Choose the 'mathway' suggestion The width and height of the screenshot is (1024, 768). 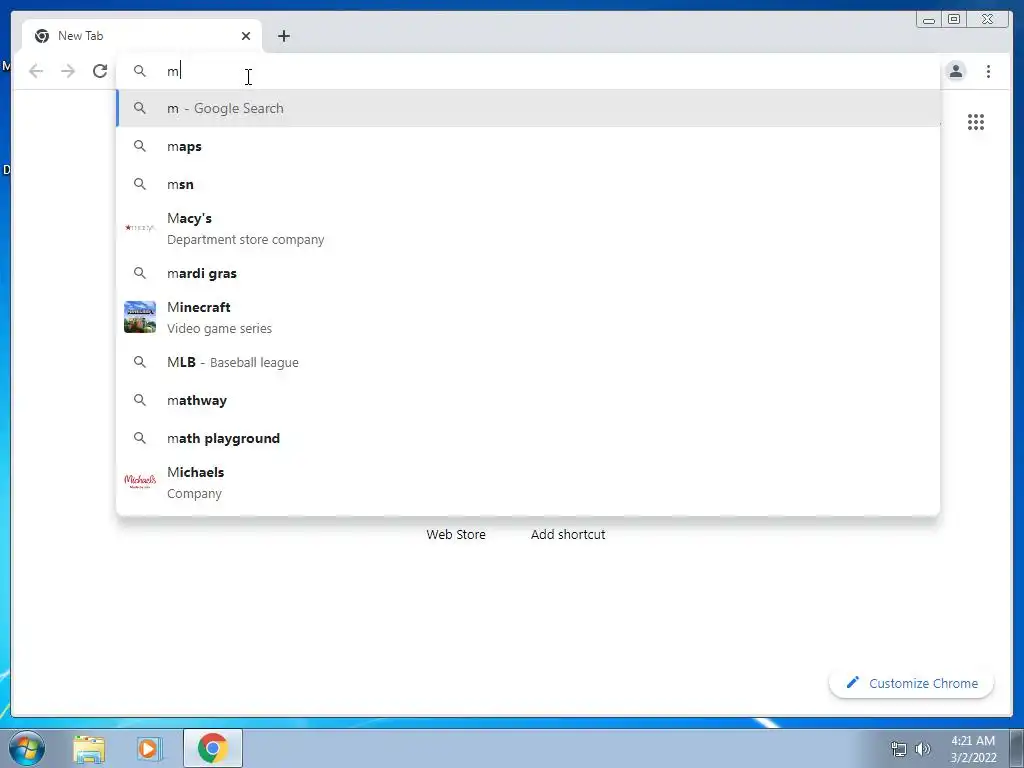click(x=528, y=400)
